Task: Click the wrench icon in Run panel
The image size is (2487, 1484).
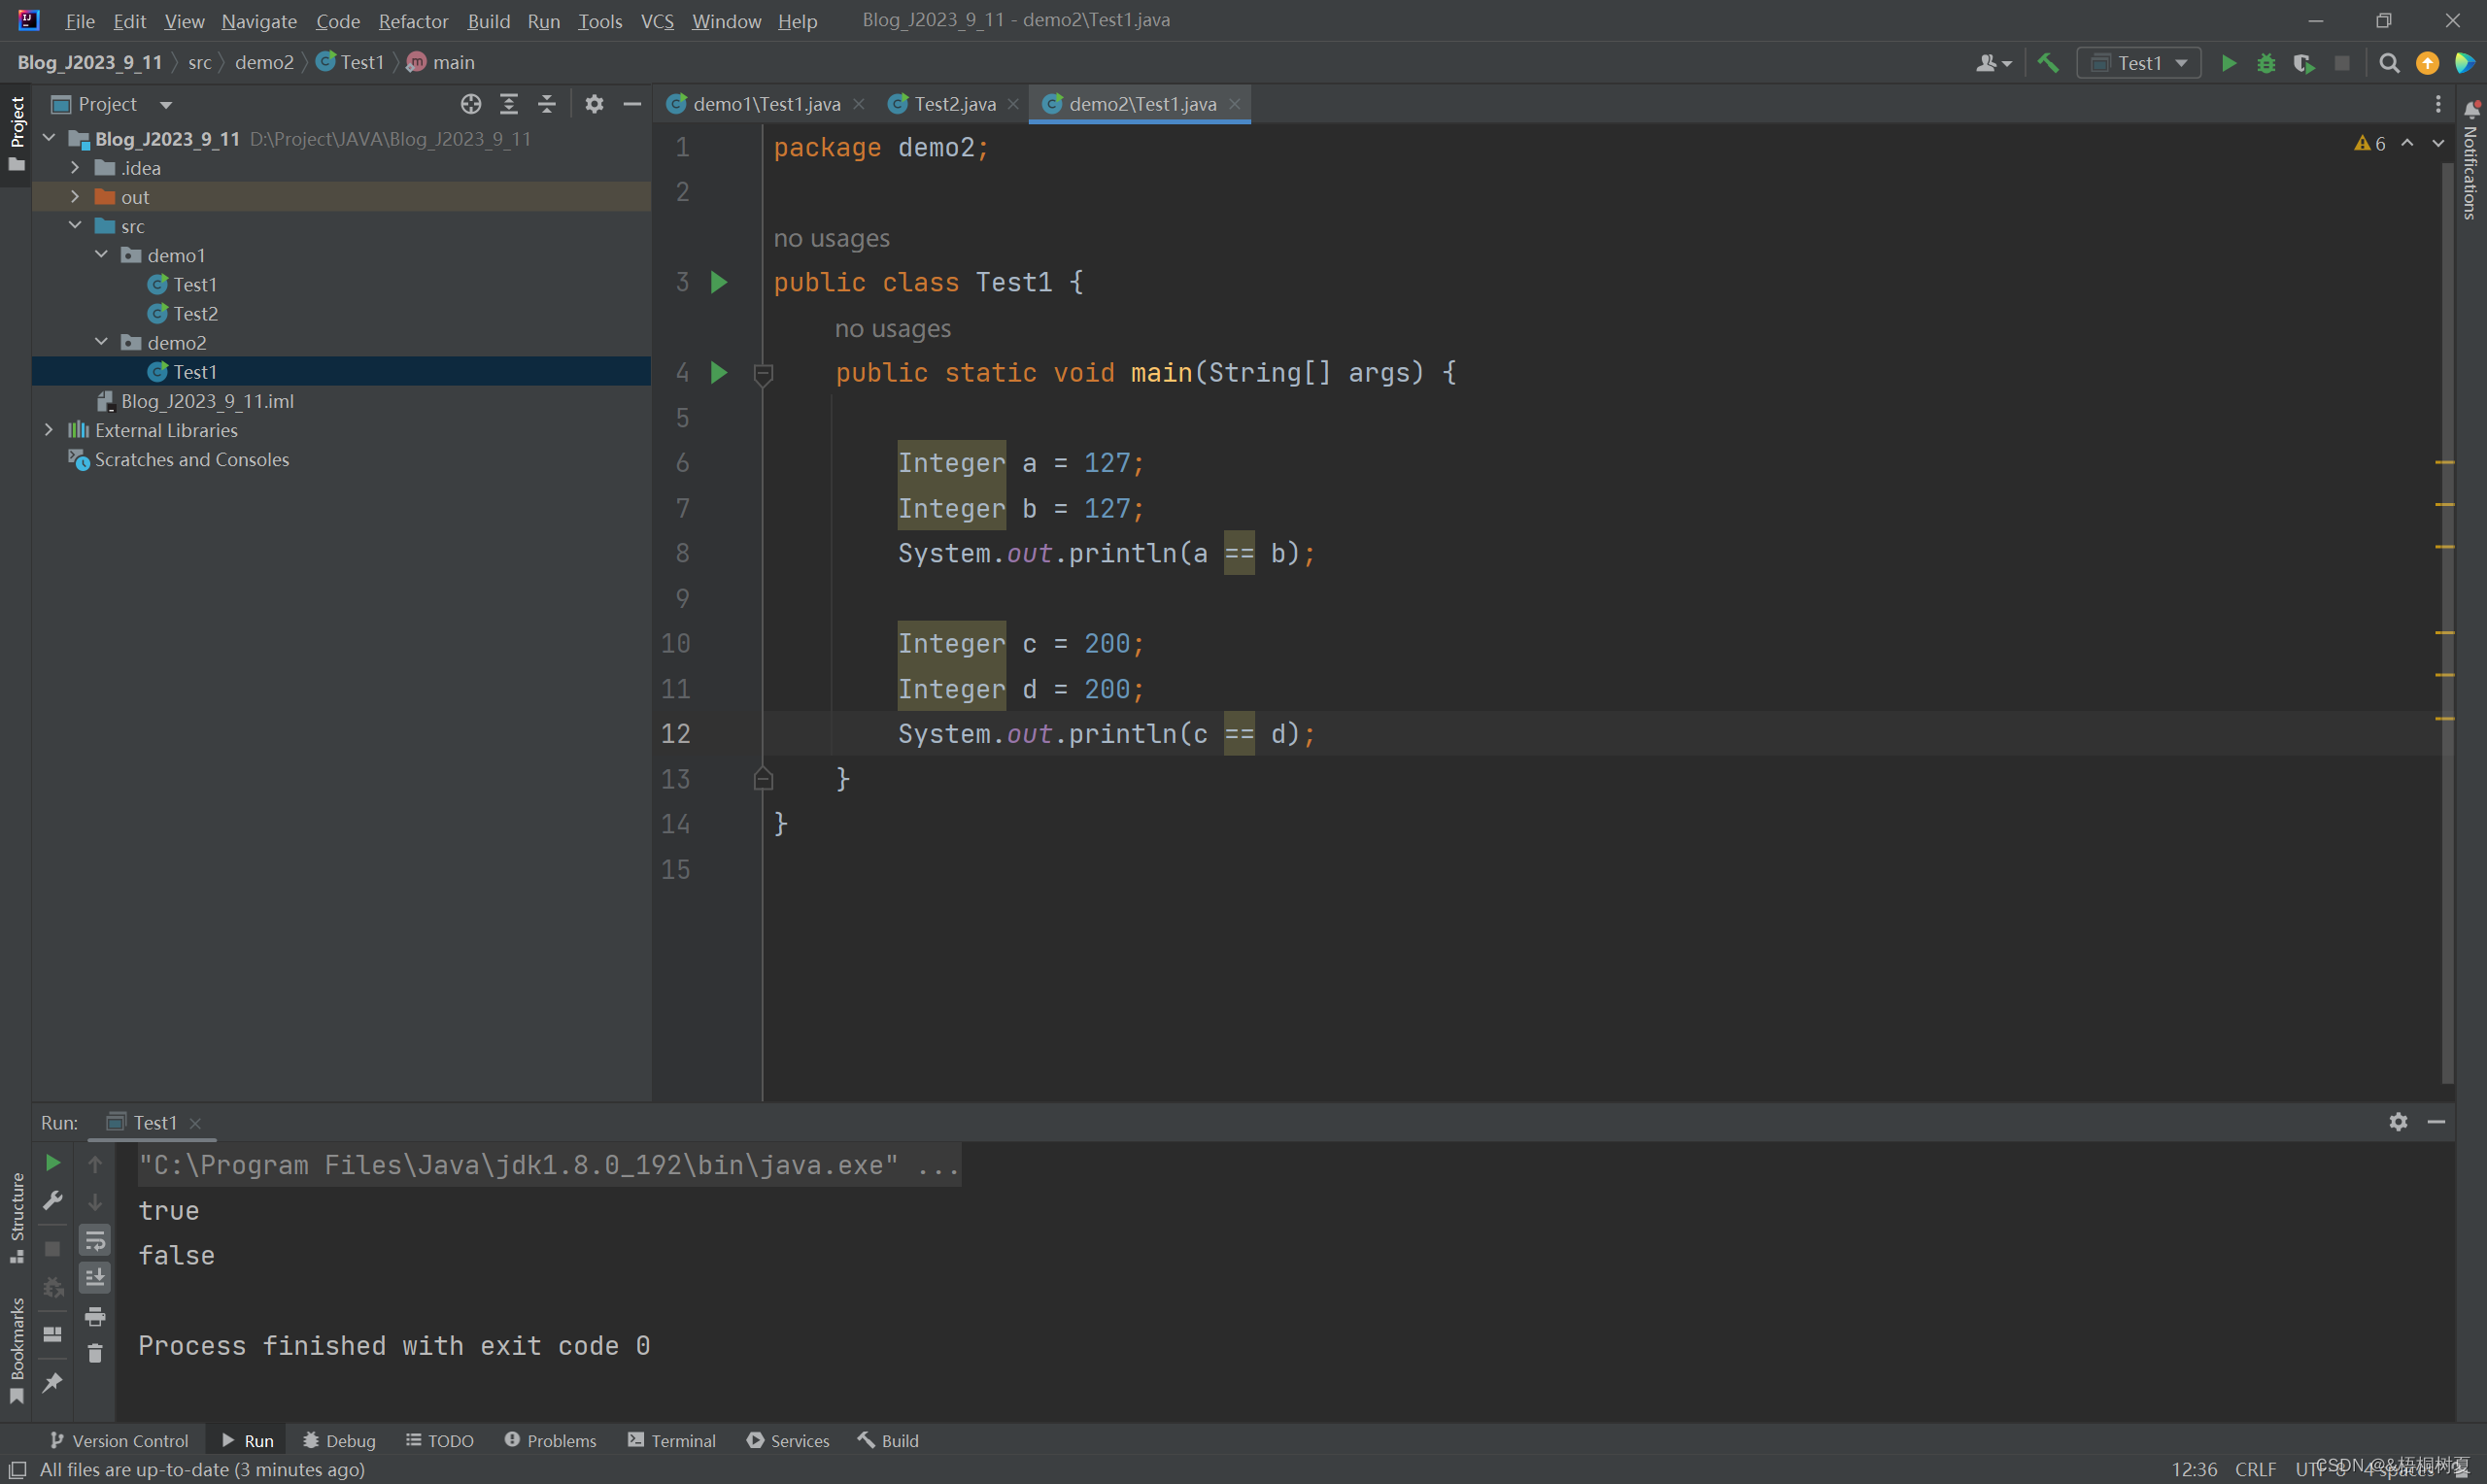Action: [x=53, y=1201]
